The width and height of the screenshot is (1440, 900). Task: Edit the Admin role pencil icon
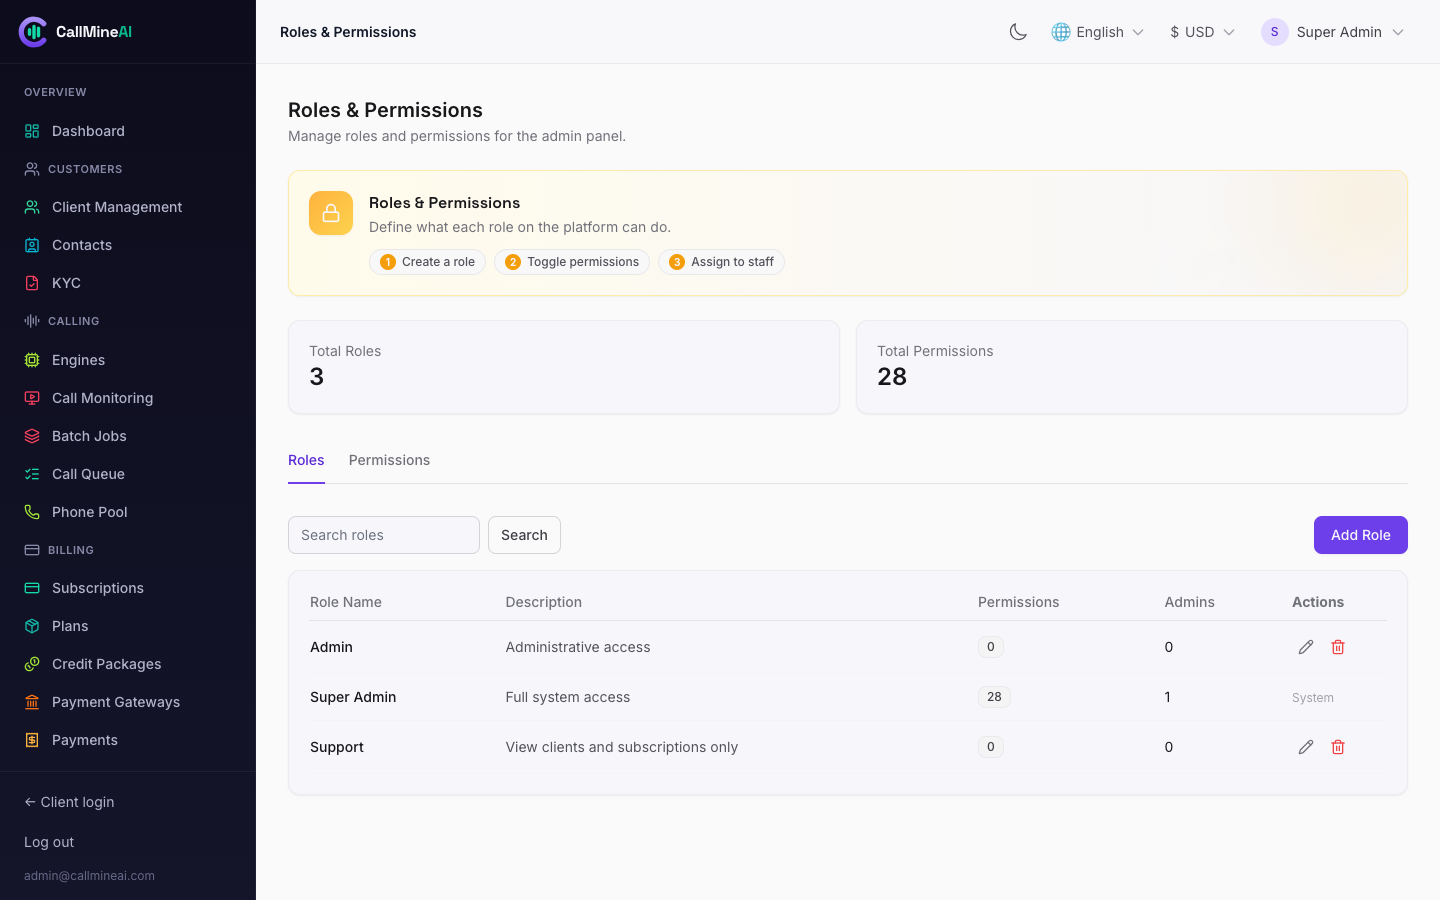[1306, 647]
